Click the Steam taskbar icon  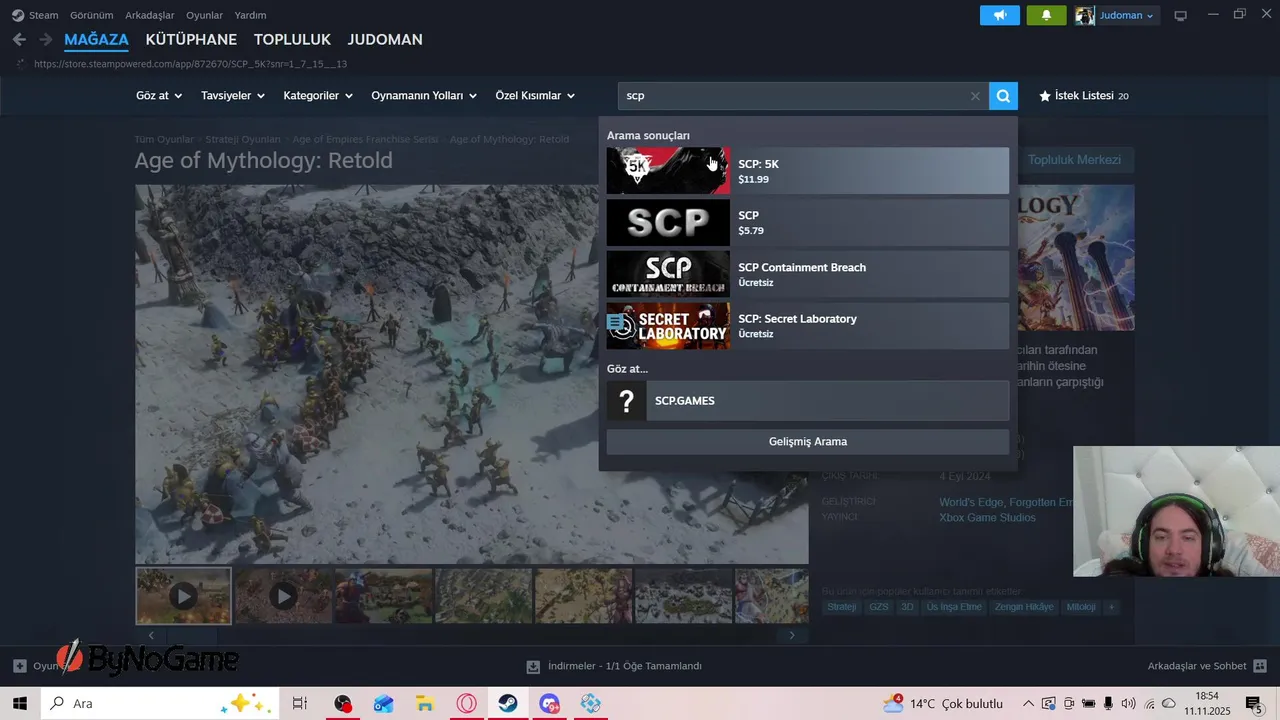[507, 703]
